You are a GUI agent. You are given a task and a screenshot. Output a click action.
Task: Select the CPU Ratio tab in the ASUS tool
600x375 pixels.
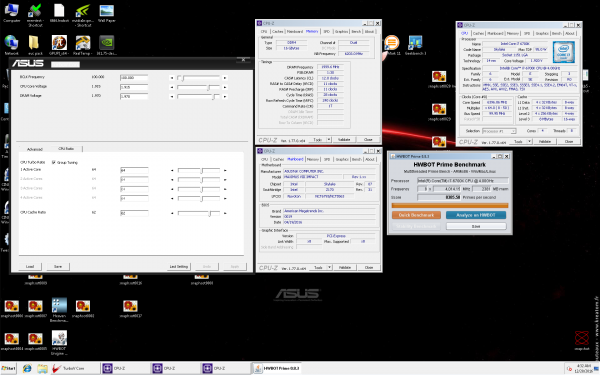pos(66,148)
